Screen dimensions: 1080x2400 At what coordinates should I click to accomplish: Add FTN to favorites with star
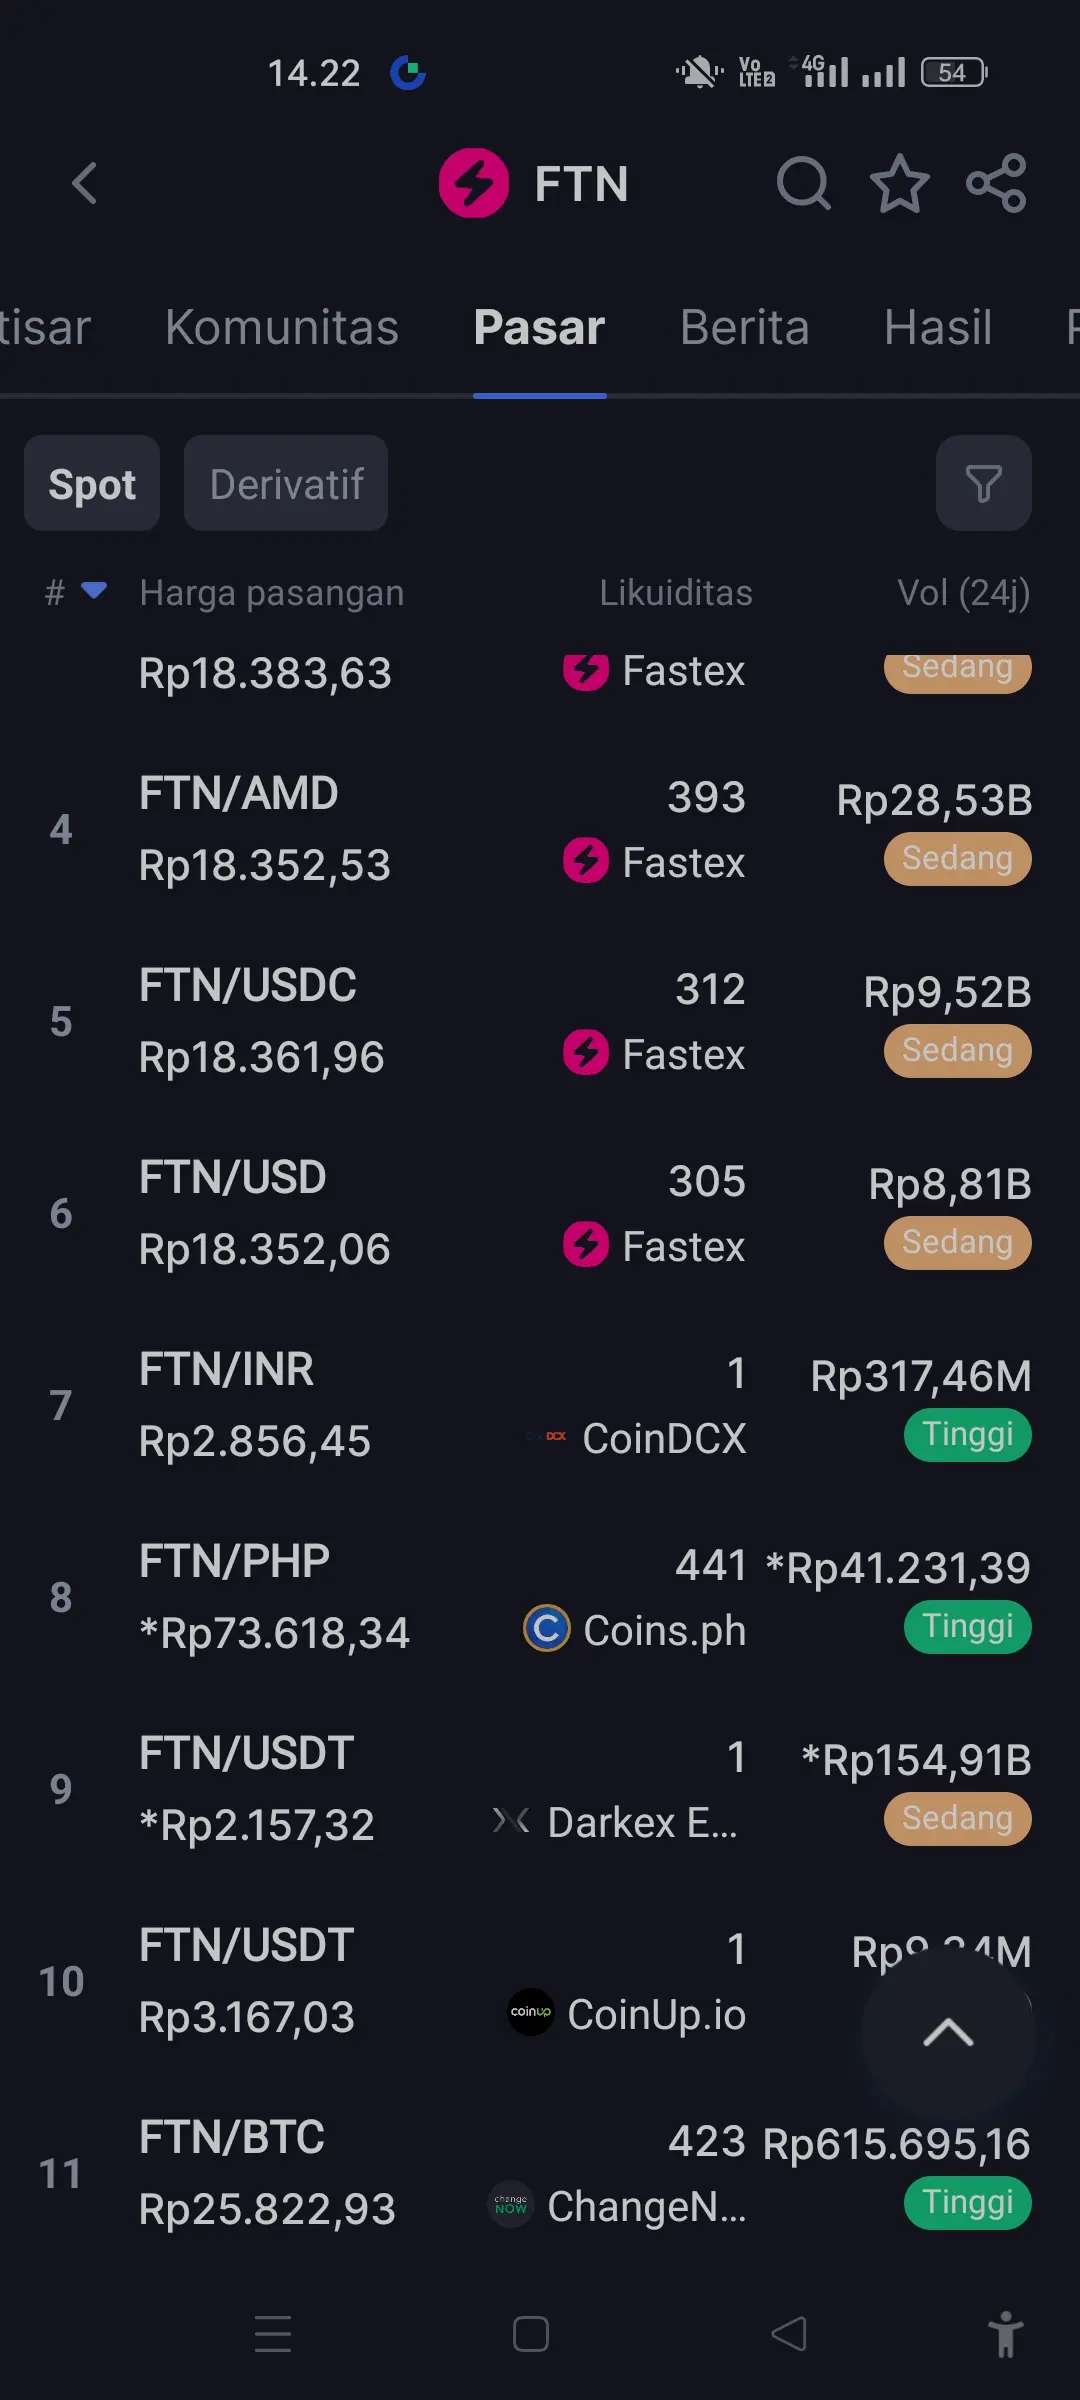coord(900,183)
